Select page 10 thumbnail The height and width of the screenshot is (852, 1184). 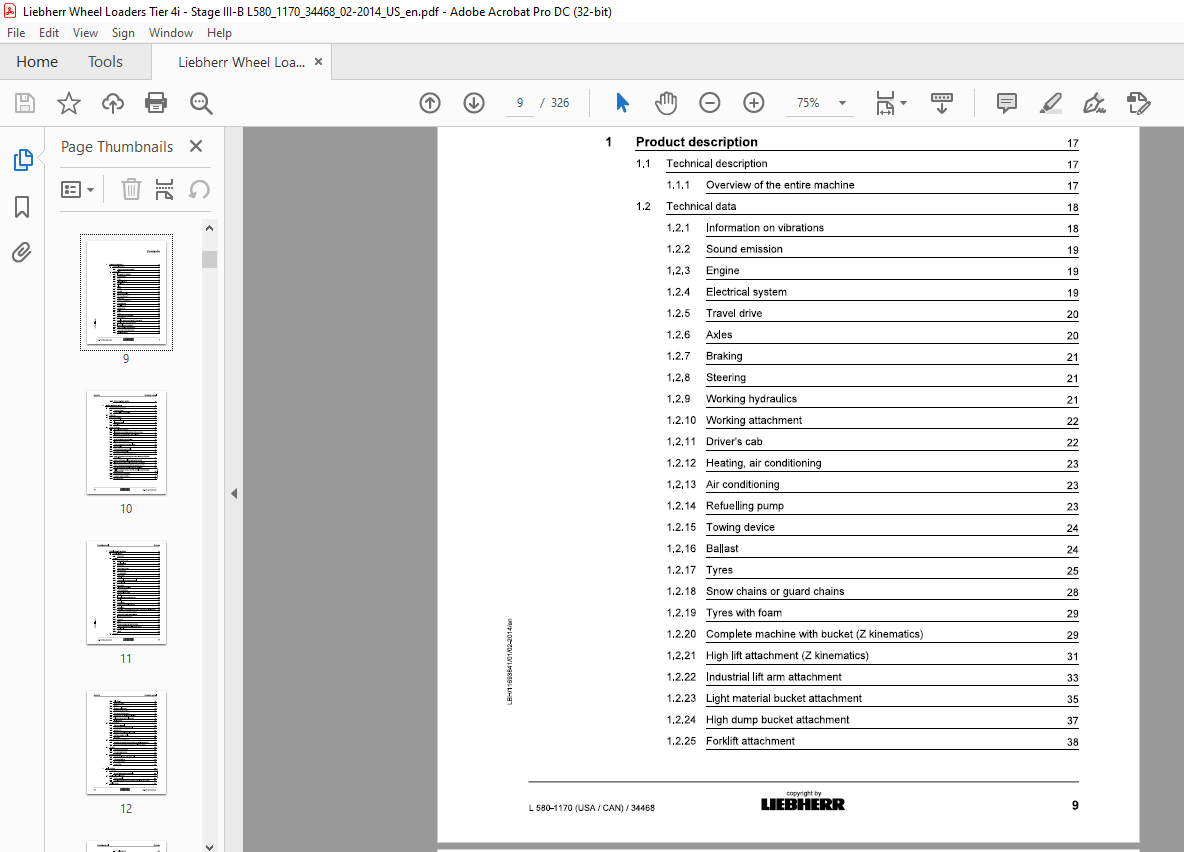tap(126, 443)
